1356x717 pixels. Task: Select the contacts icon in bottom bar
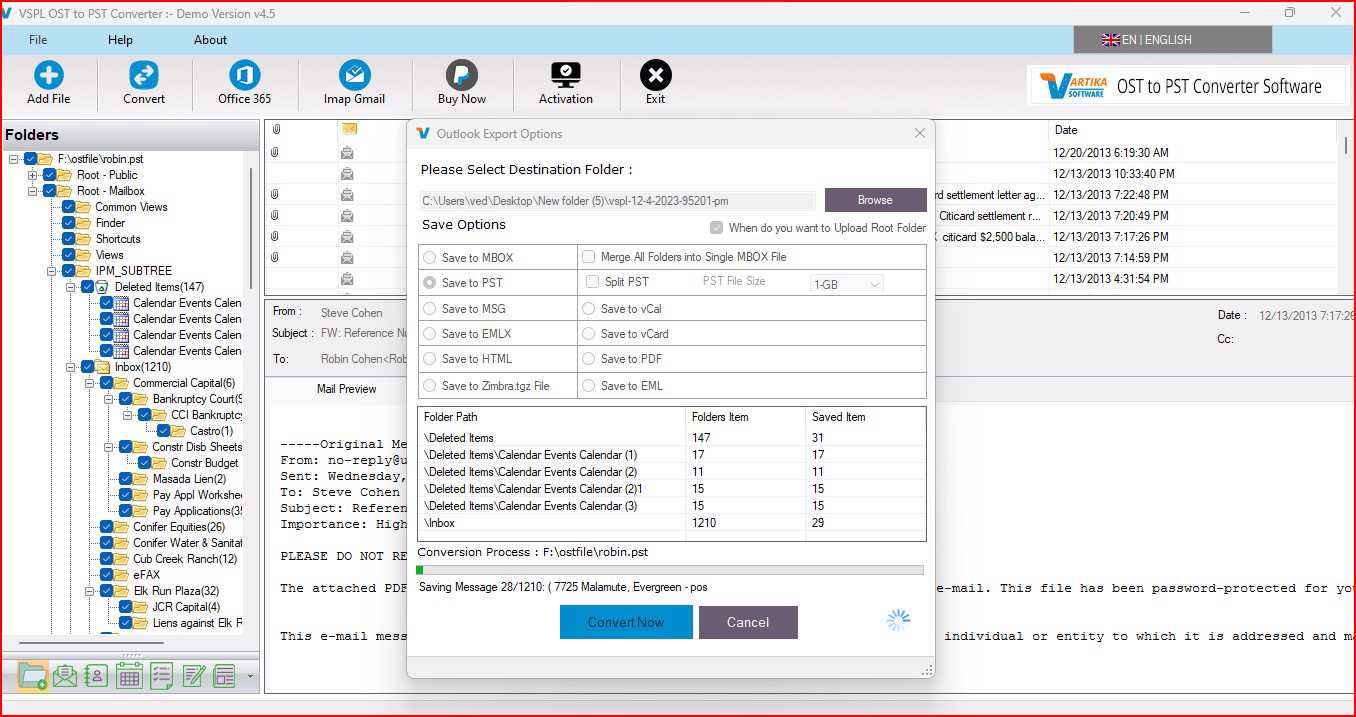[97, 676]
